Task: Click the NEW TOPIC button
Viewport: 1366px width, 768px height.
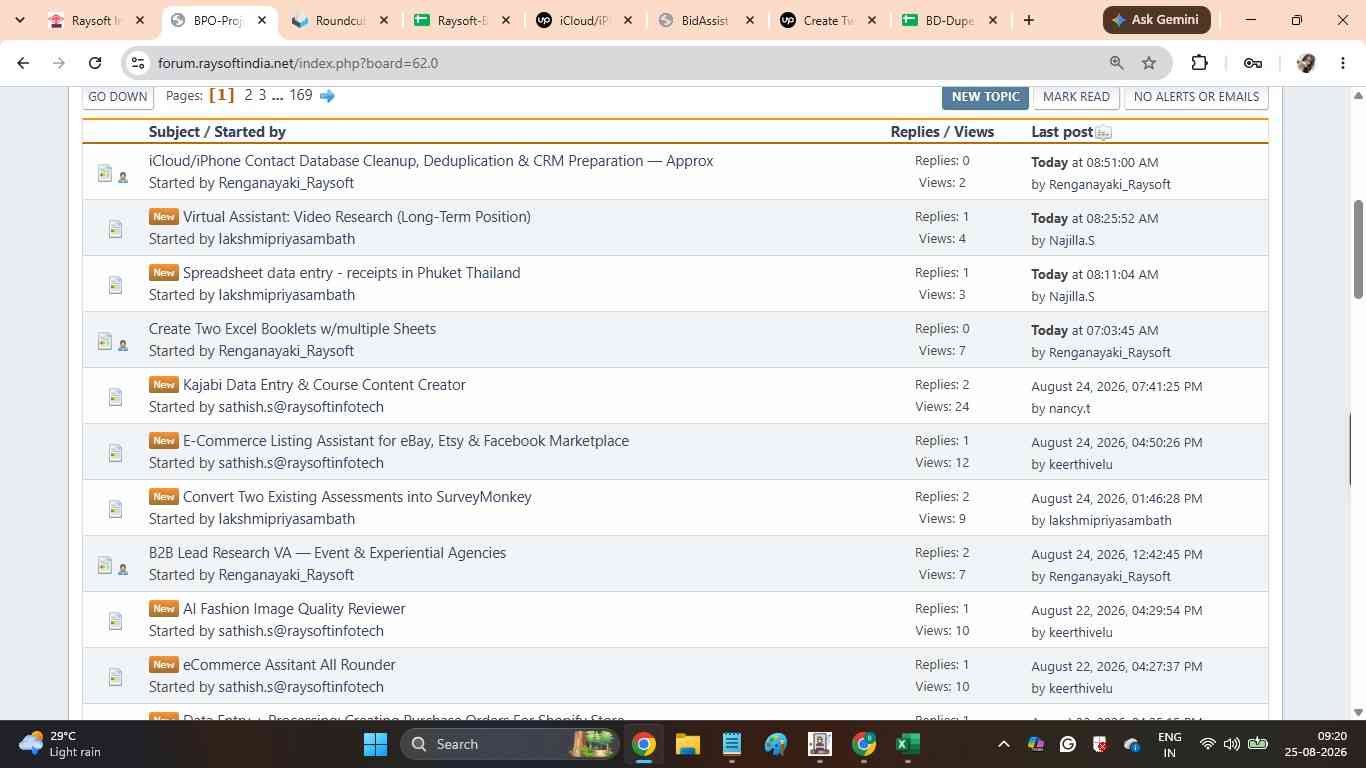Action: [985, 97]
